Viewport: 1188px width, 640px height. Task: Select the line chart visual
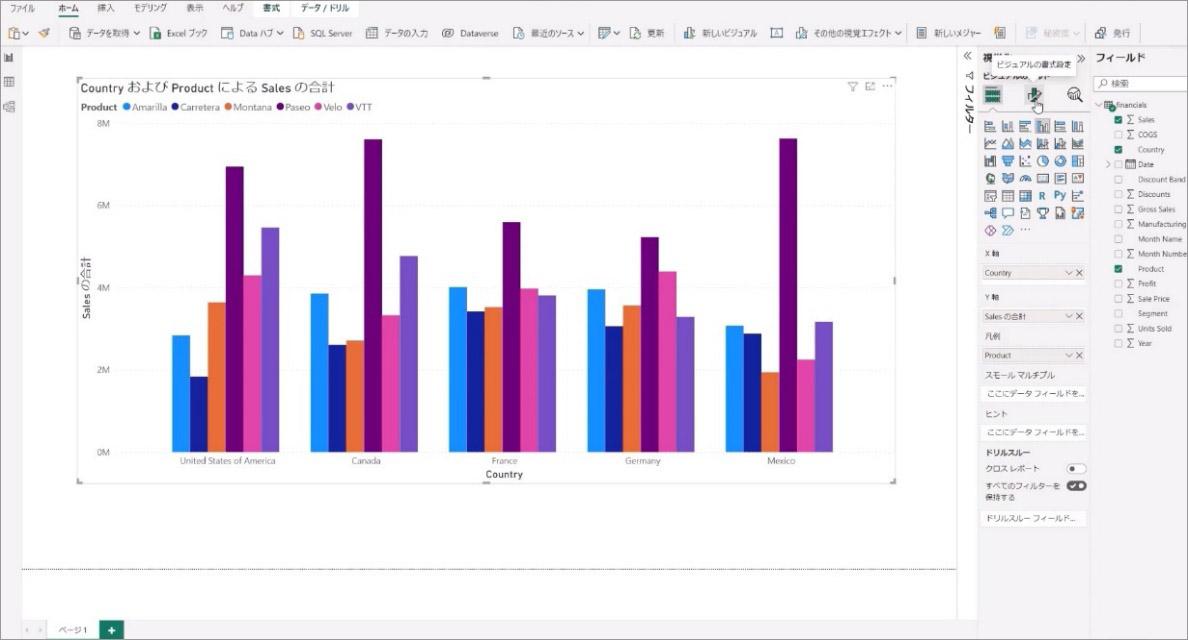992,143
